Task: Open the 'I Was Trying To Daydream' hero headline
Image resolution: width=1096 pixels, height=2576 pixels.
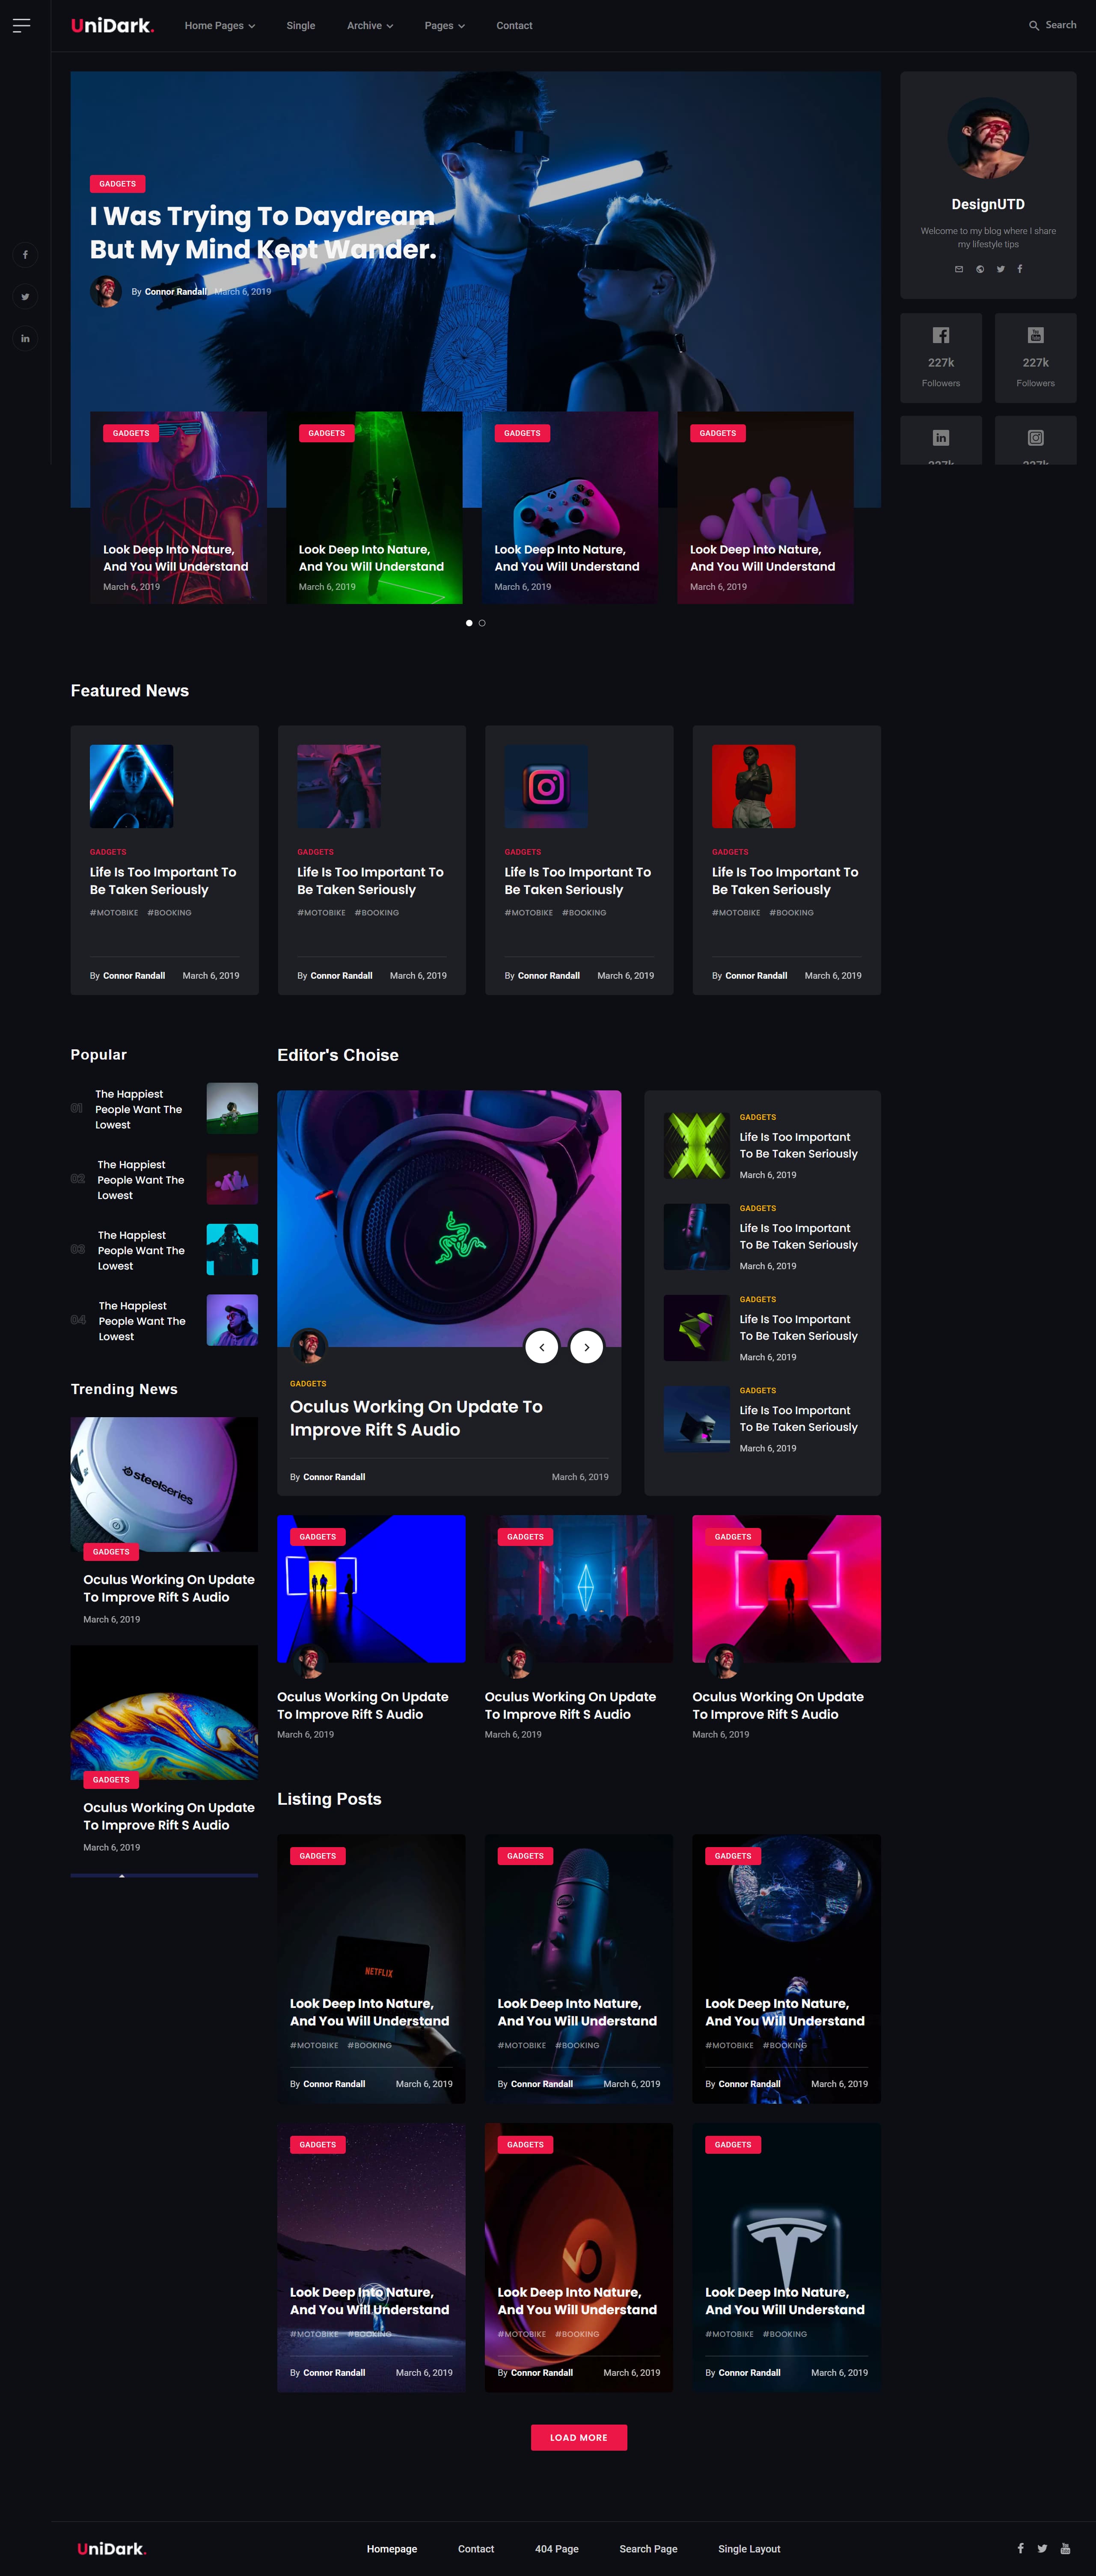Action: (x=263, y=232)
